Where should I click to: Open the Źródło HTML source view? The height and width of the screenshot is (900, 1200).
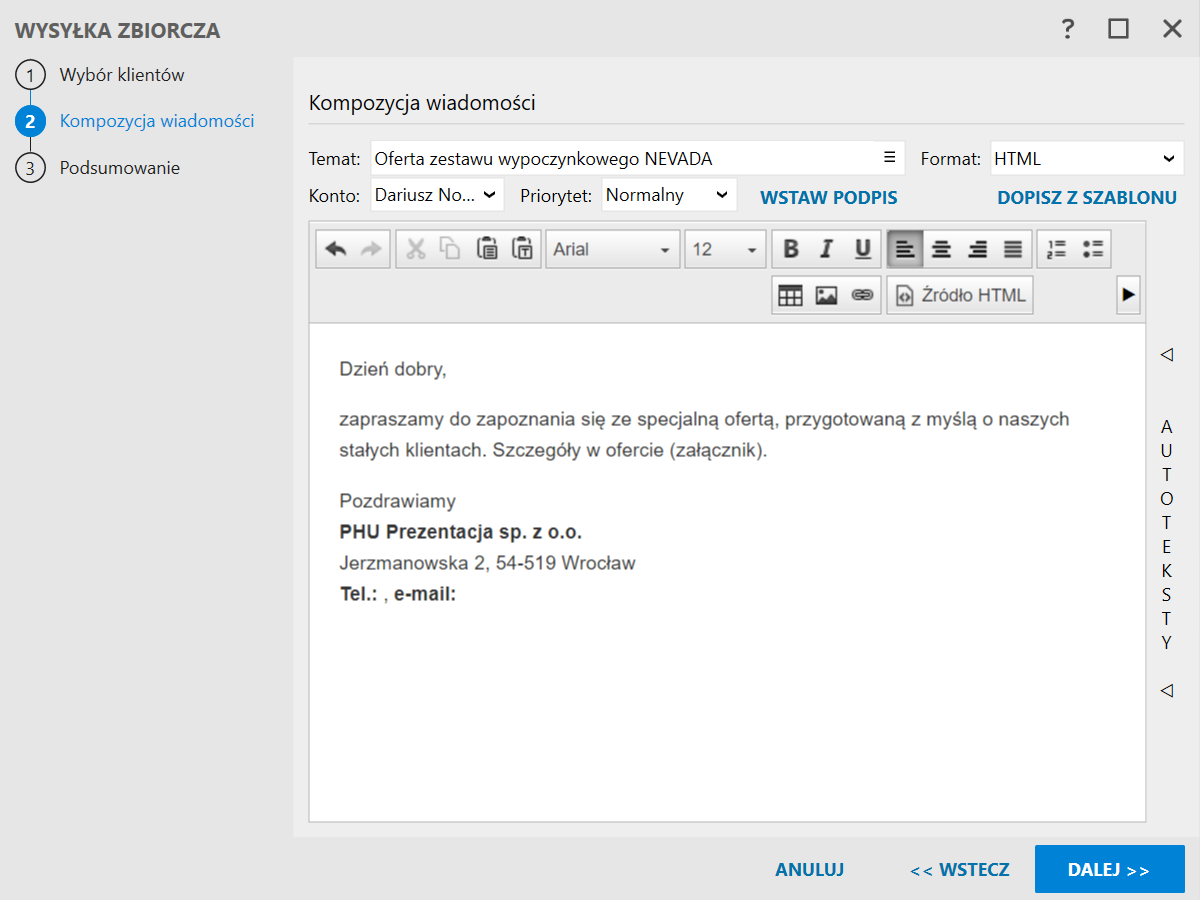click(x=960, y=296)
